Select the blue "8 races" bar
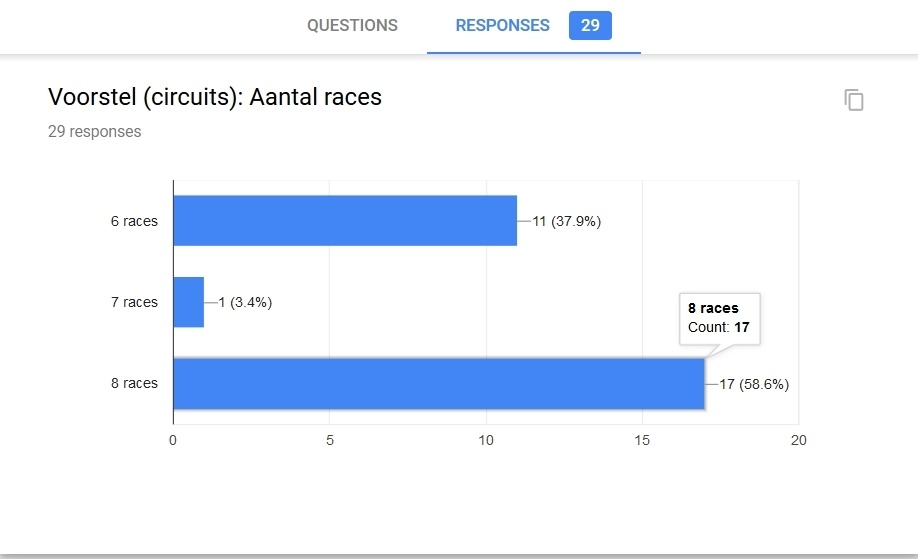918x559 pixels. 439,383
